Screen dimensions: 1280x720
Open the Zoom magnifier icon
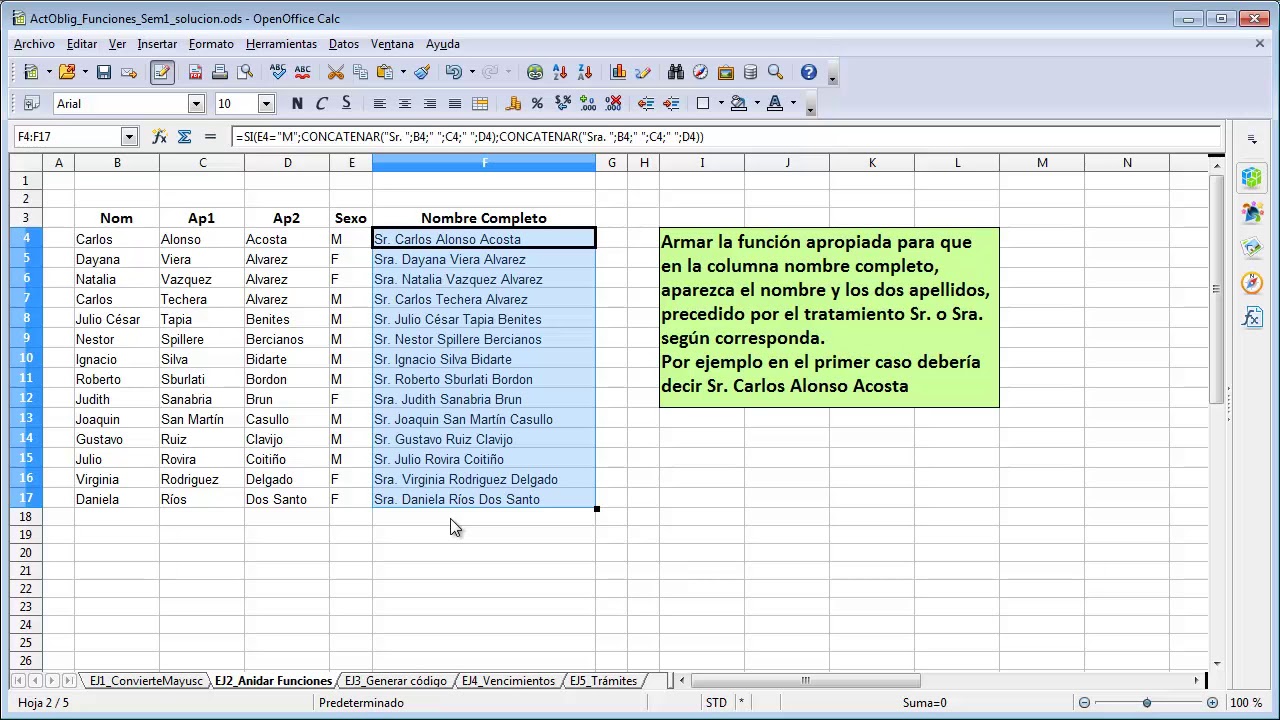point(775,72)
